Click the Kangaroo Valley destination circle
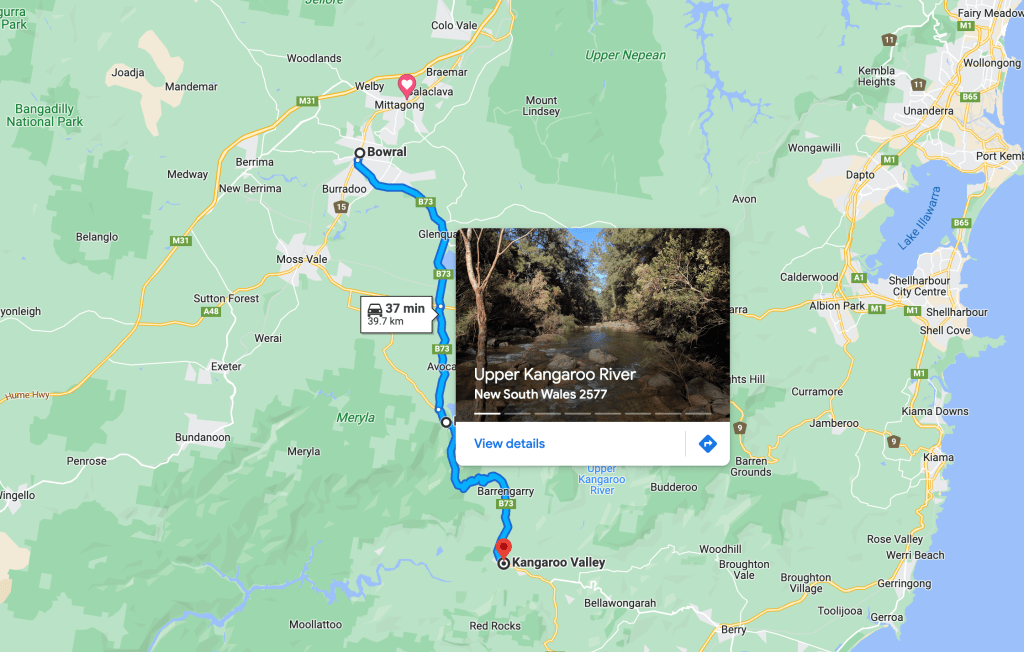The image size is (1024, 652). click(x=504, y=563)
